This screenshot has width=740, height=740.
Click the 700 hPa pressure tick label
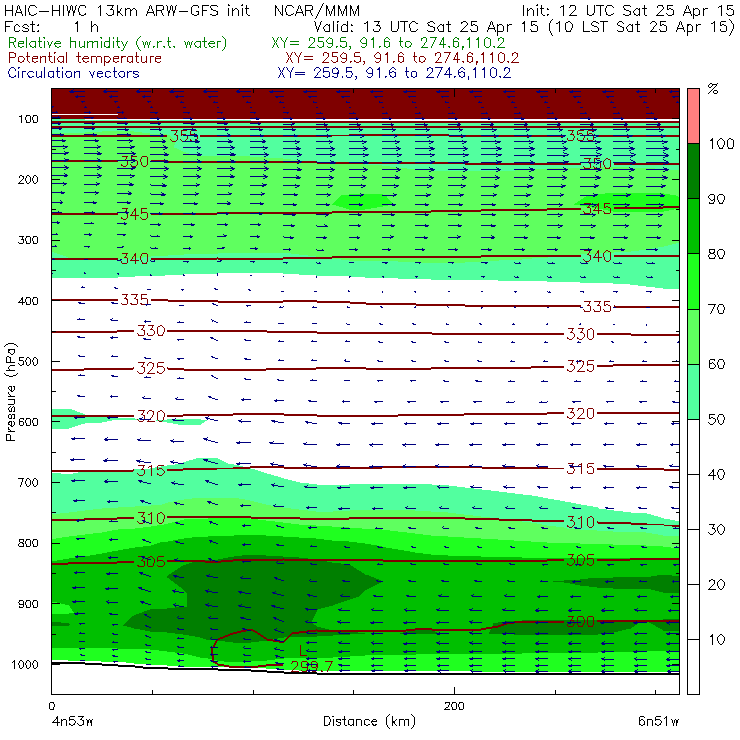[x=28, y=482]
